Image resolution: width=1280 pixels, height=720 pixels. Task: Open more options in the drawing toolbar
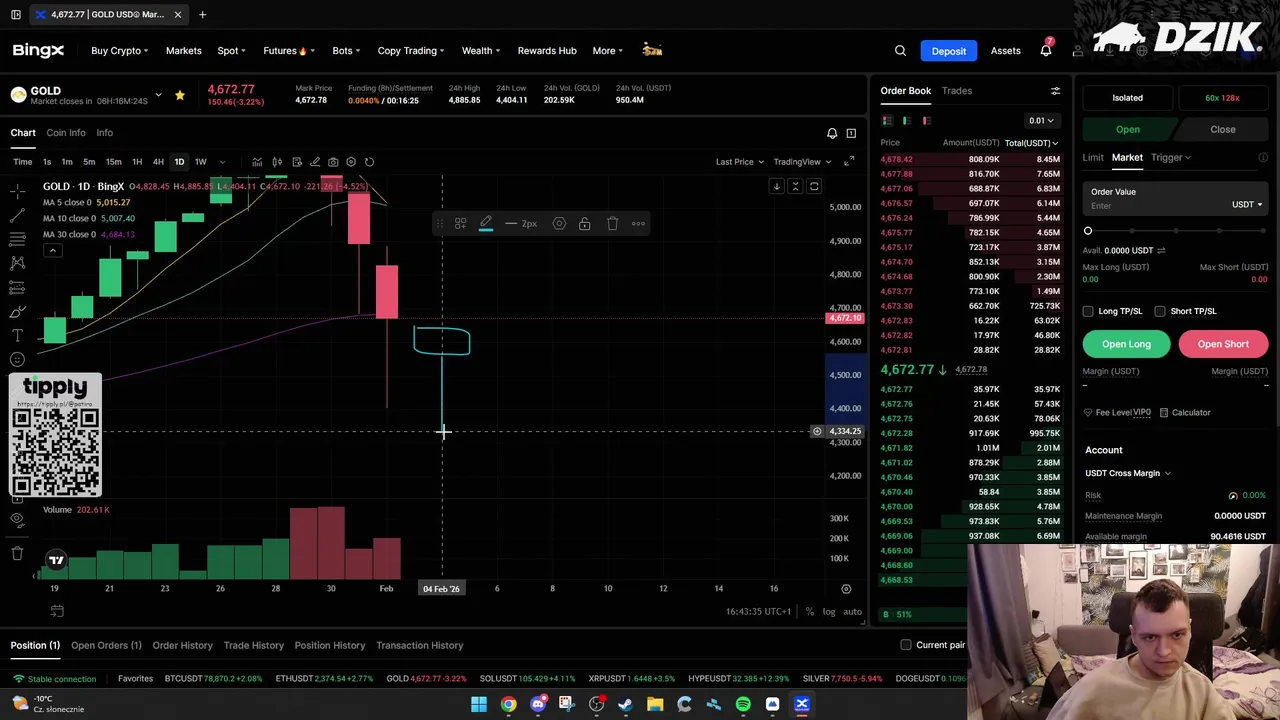click(638, 224)
